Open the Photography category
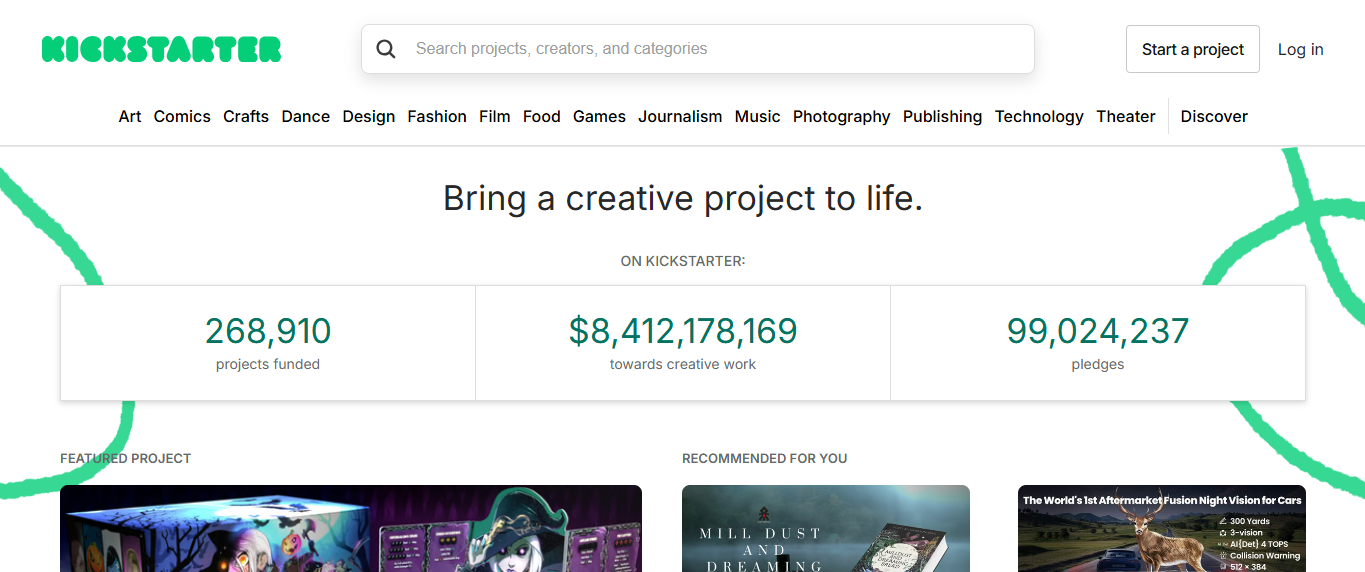The height and width of the screenshot is (572, 1365). 842,116
